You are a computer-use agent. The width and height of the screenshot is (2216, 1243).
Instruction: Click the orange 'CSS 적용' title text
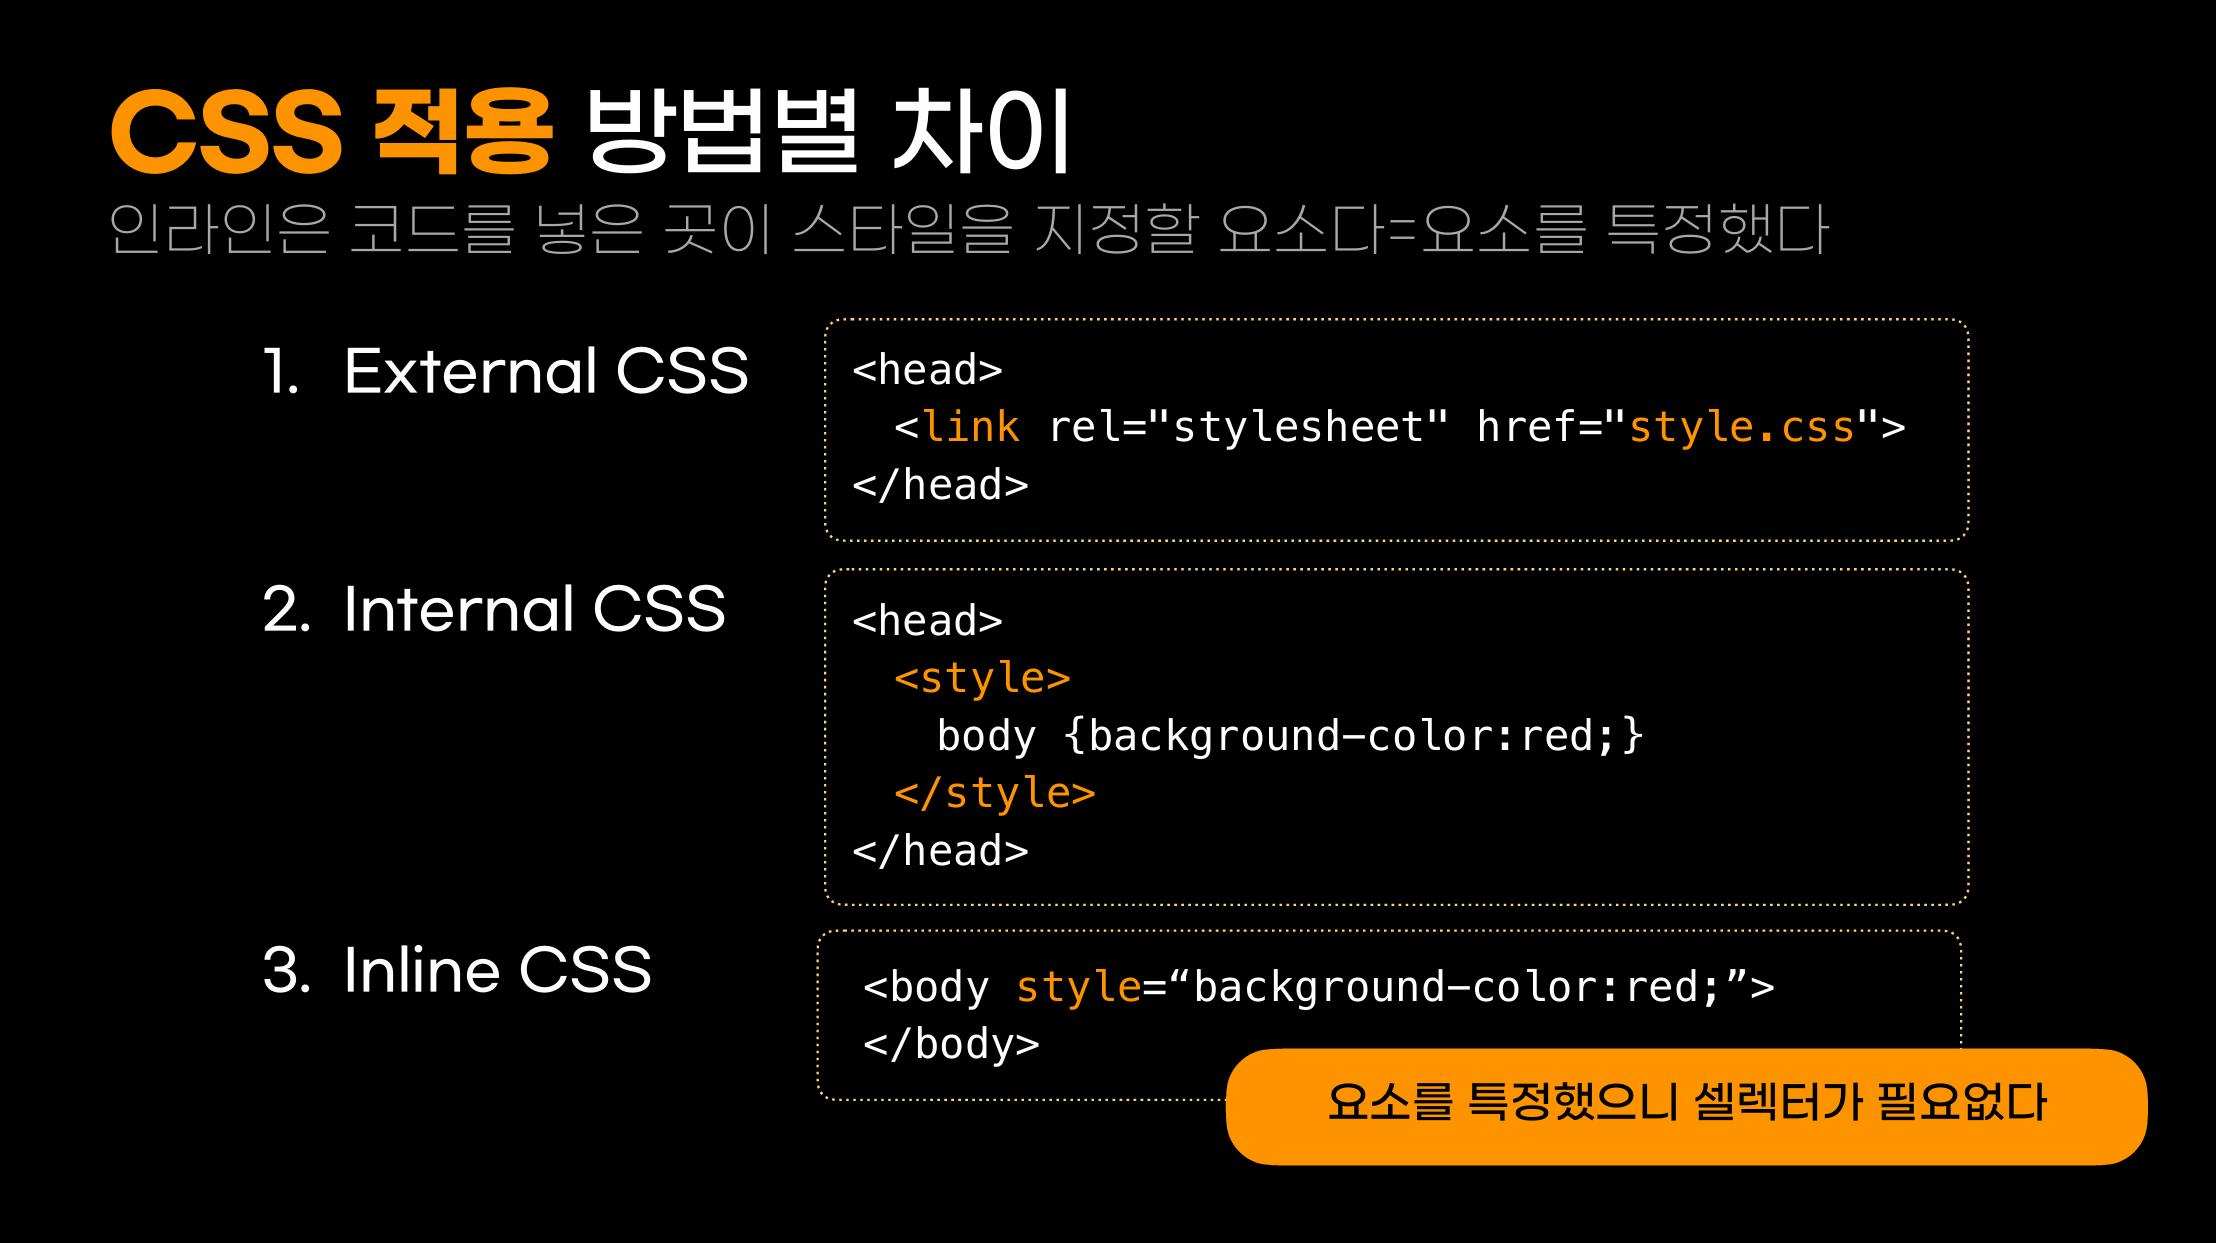(330, 132)
